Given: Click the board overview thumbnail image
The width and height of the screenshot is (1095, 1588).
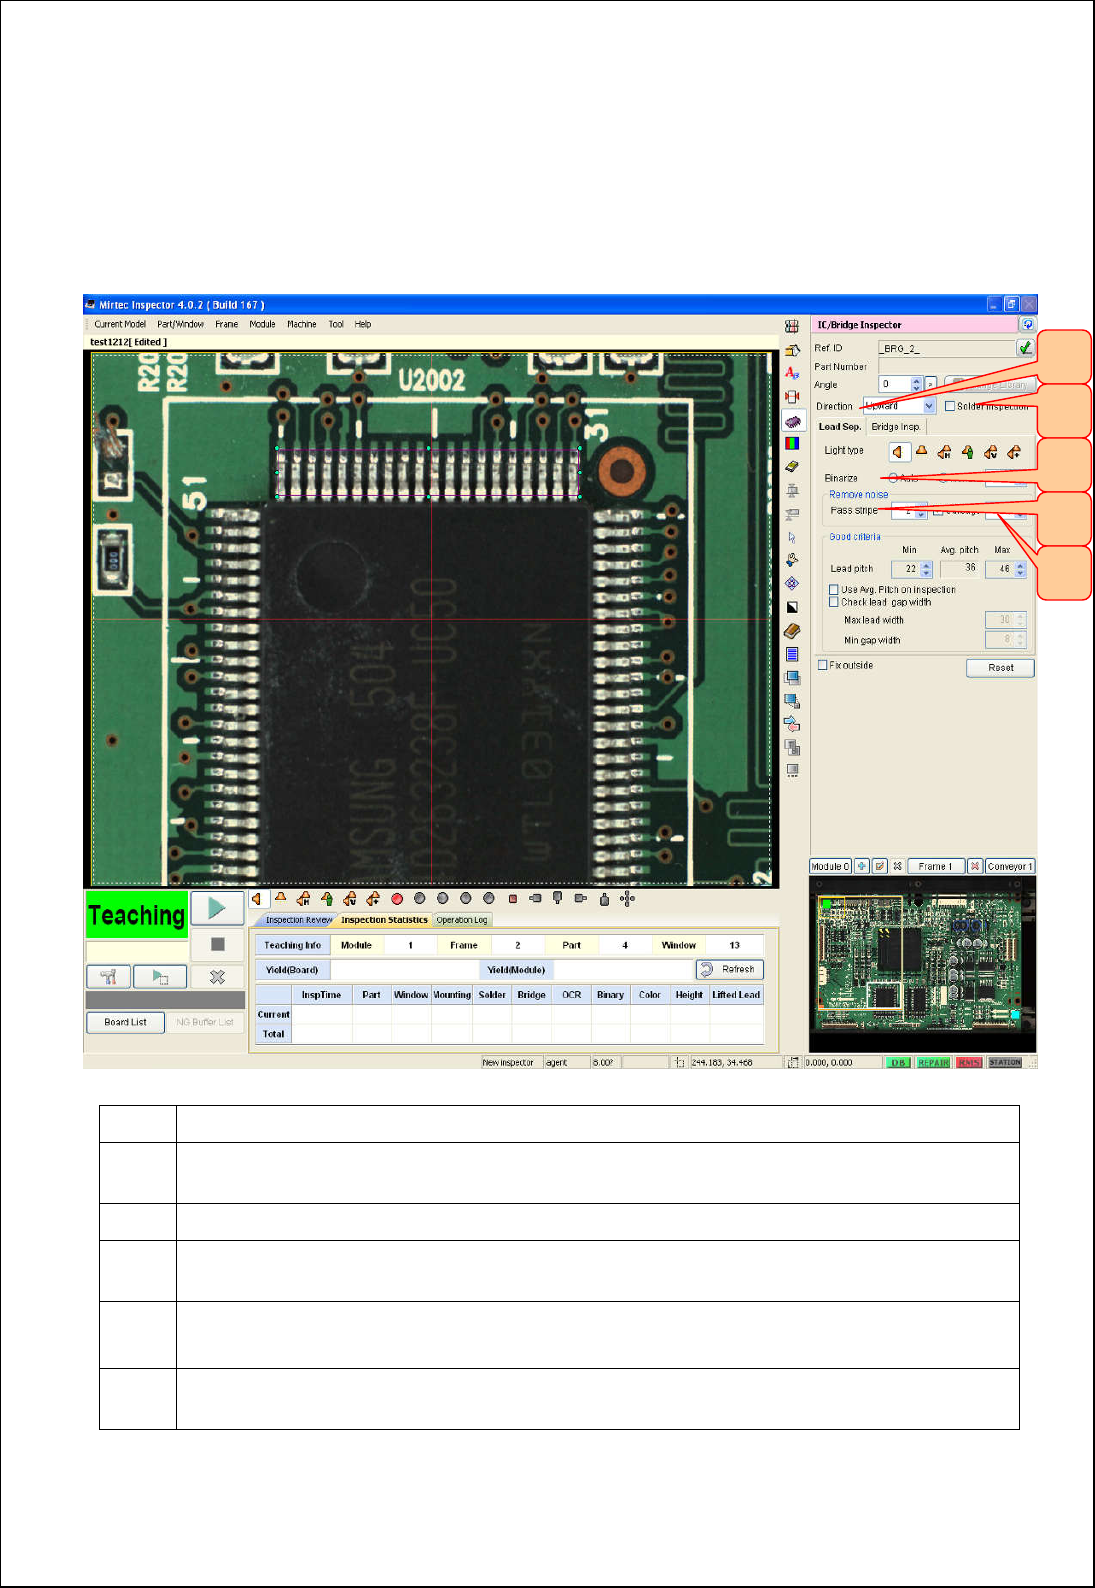Looking at the screenshot, I should (922, 964).
